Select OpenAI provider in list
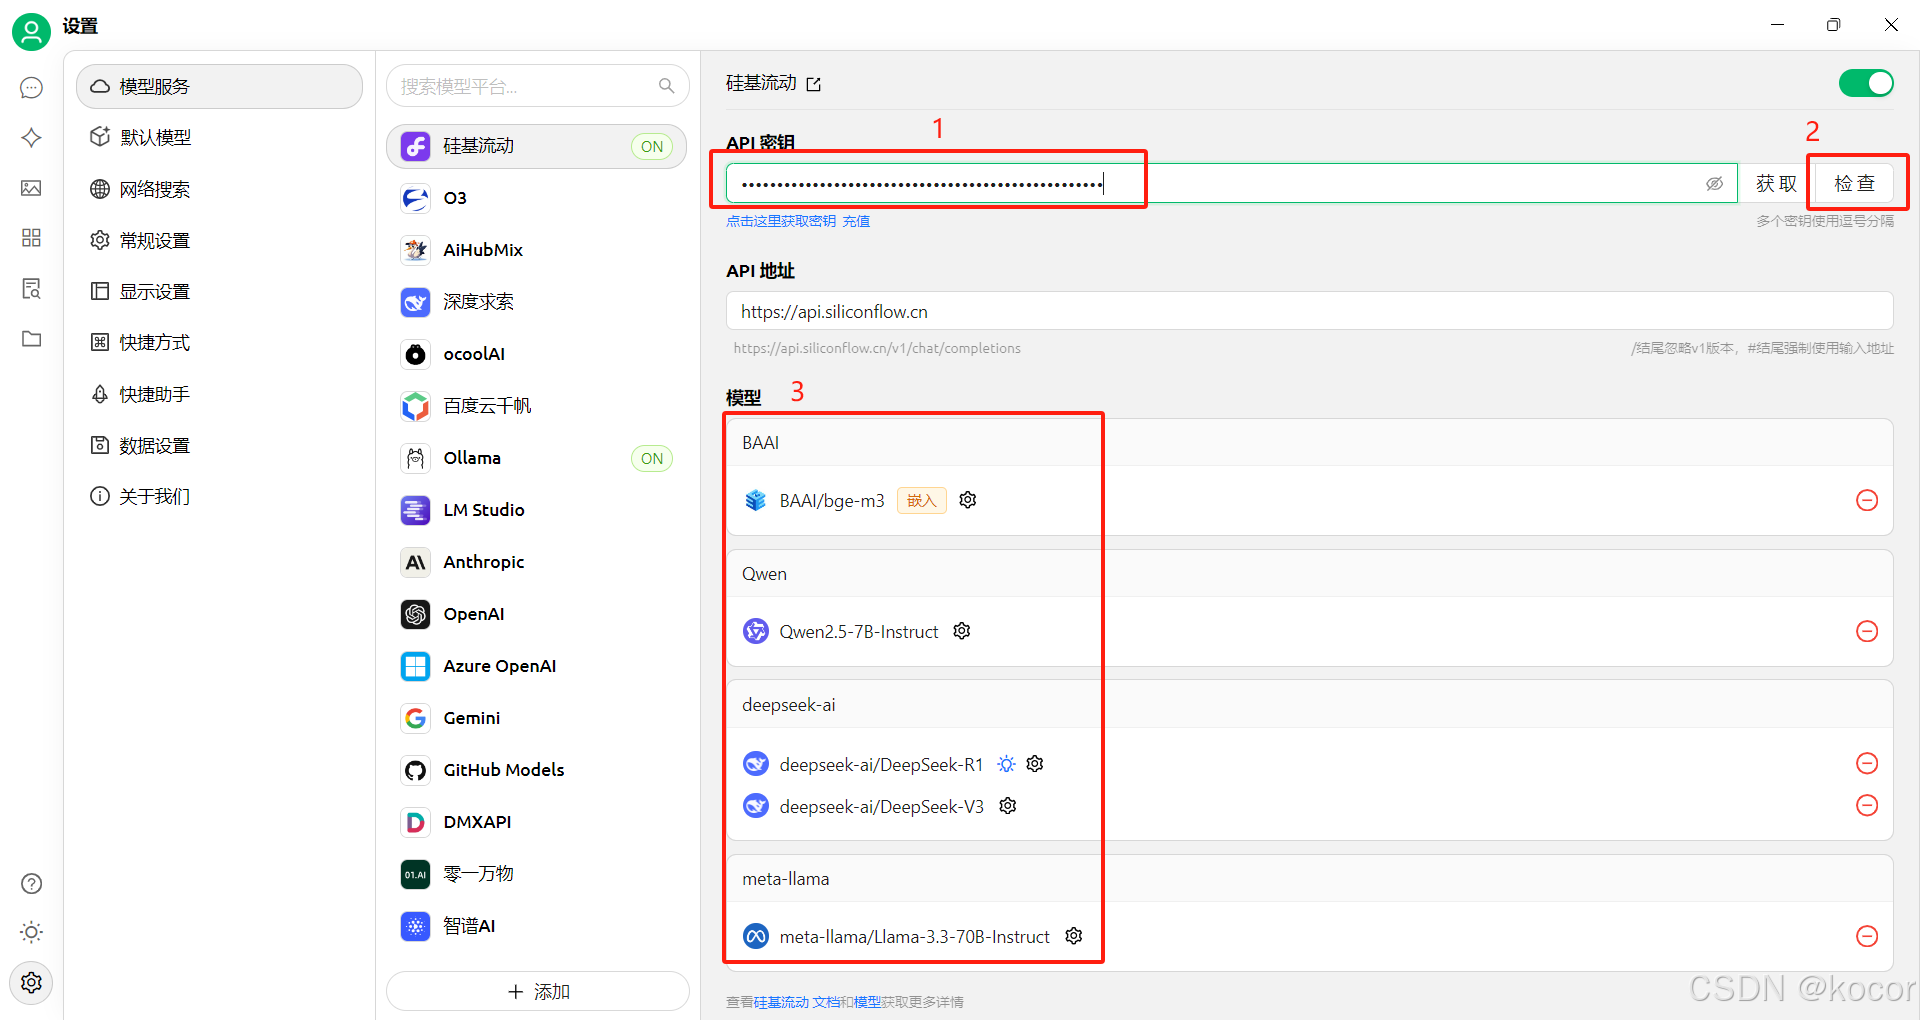The width and height of the screenshot is (1920, 1020). (x=537, y=614)
